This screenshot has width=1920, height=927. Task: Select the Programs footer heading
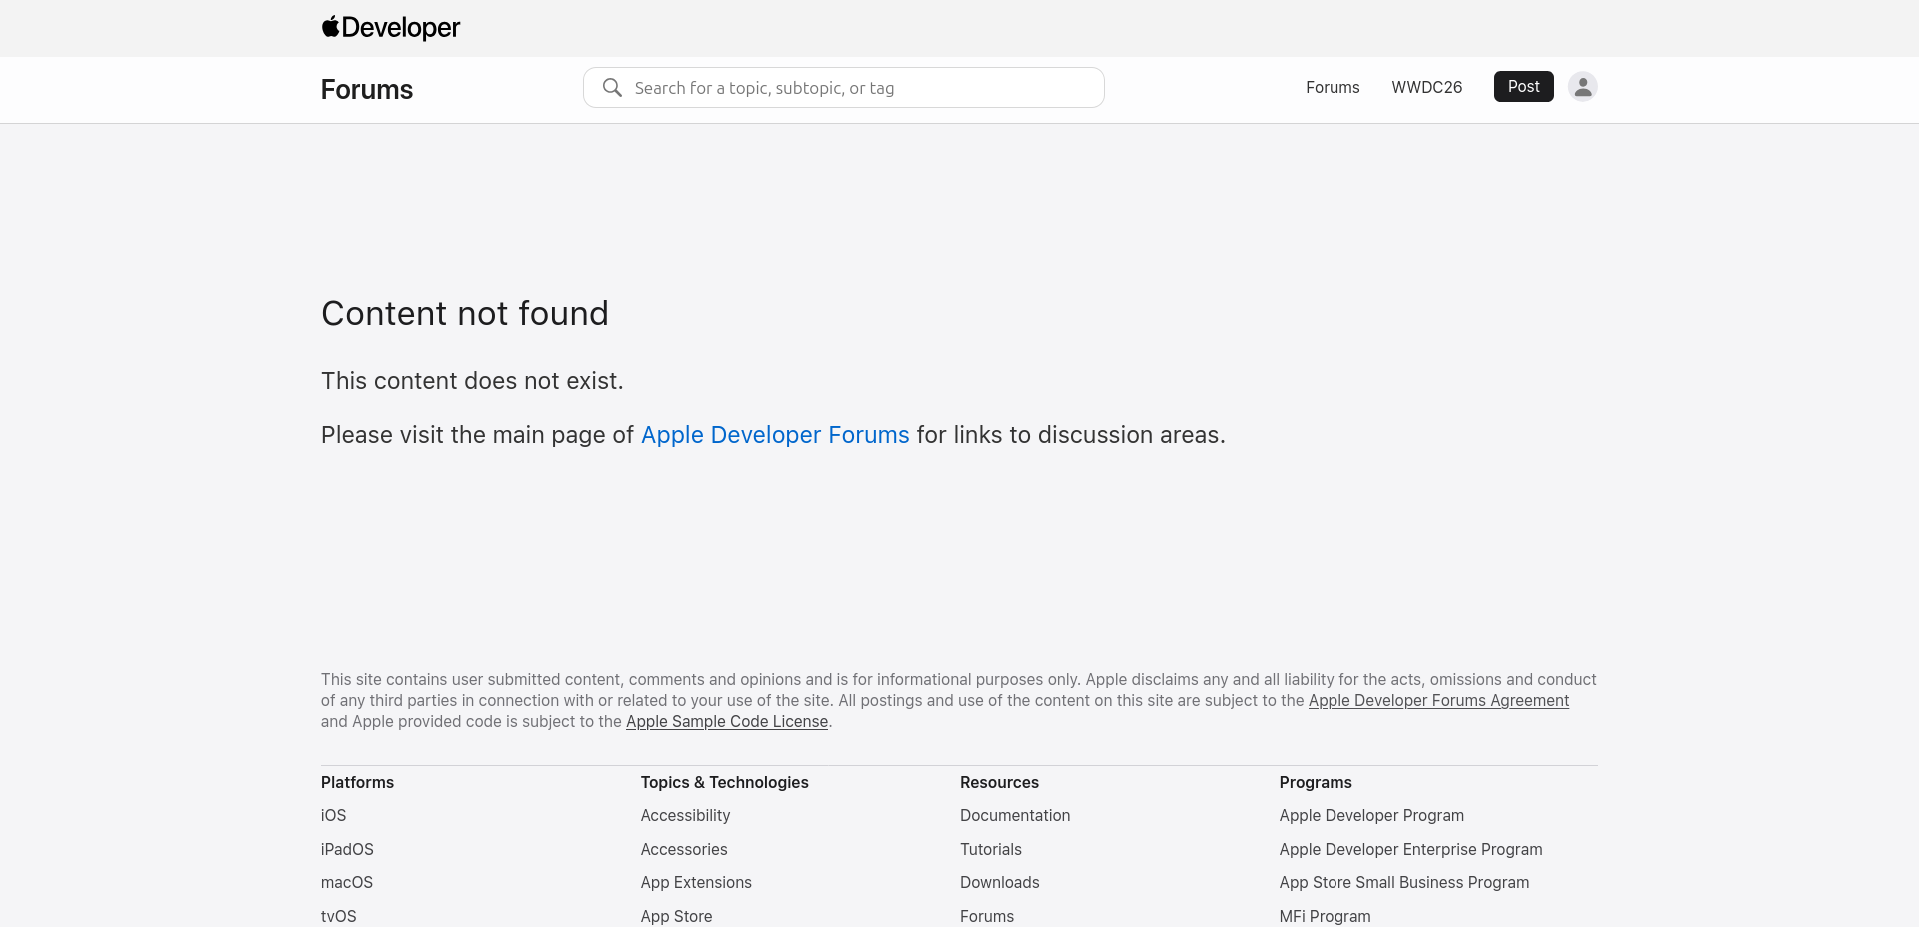pos(1315,782)
